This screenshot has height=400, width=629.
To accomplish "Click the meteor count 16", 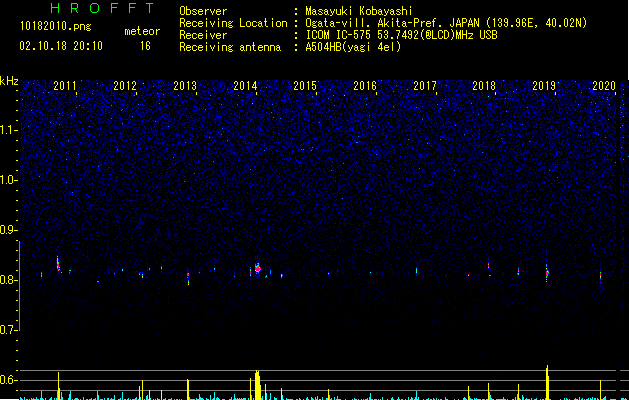I will coord(145,46).
